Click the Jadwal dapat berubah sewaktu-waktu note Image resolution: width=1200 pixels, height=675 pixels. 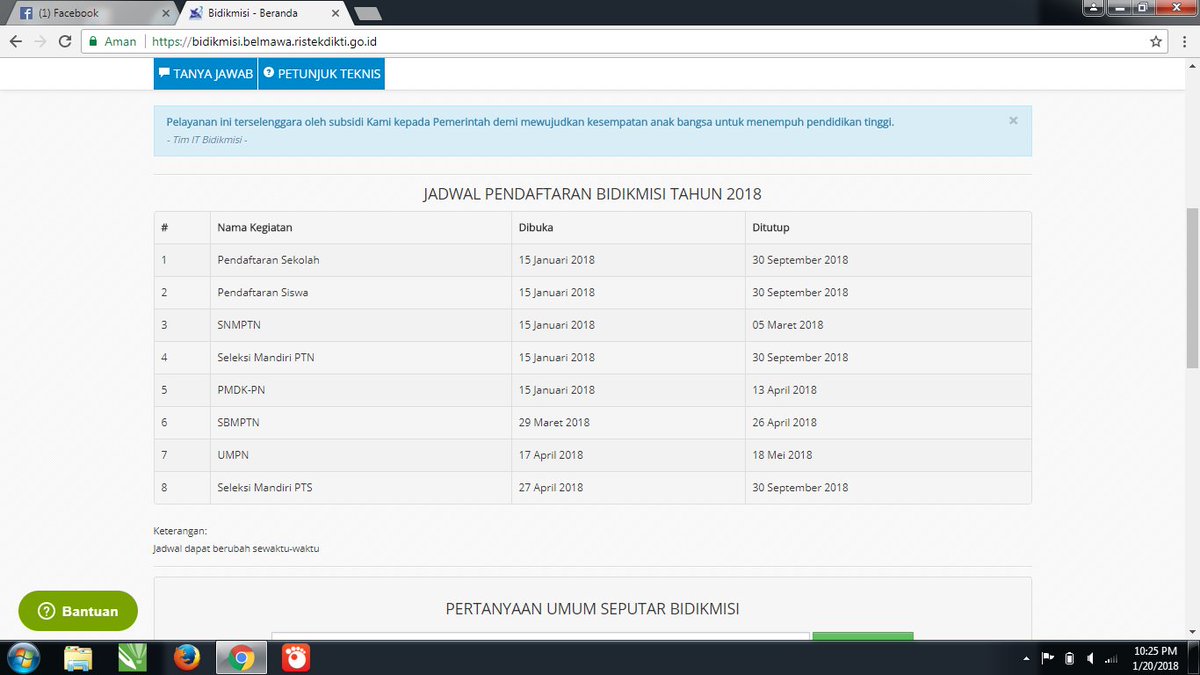236,548
